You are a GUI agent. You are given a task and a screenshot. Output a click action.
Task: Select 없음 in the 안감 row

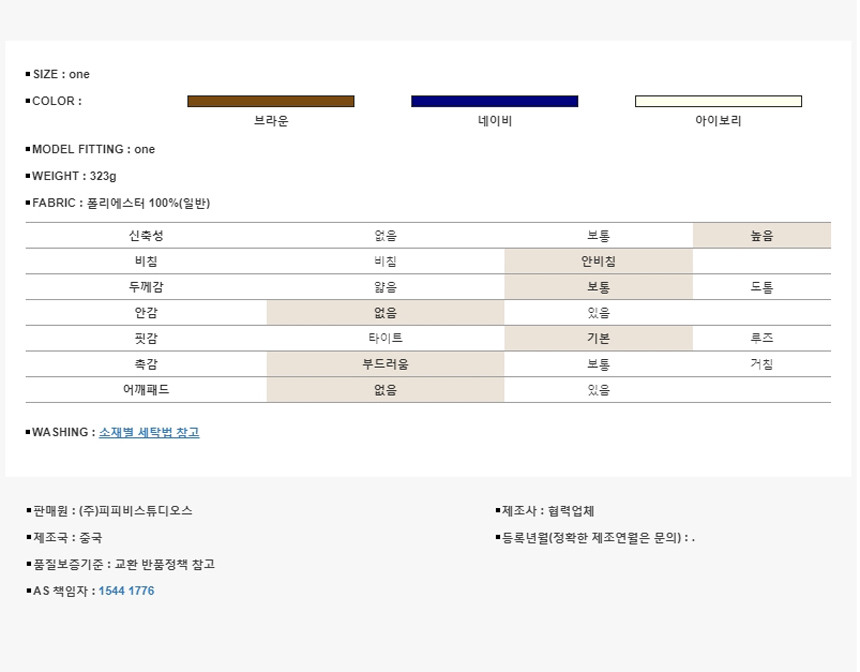385,313
